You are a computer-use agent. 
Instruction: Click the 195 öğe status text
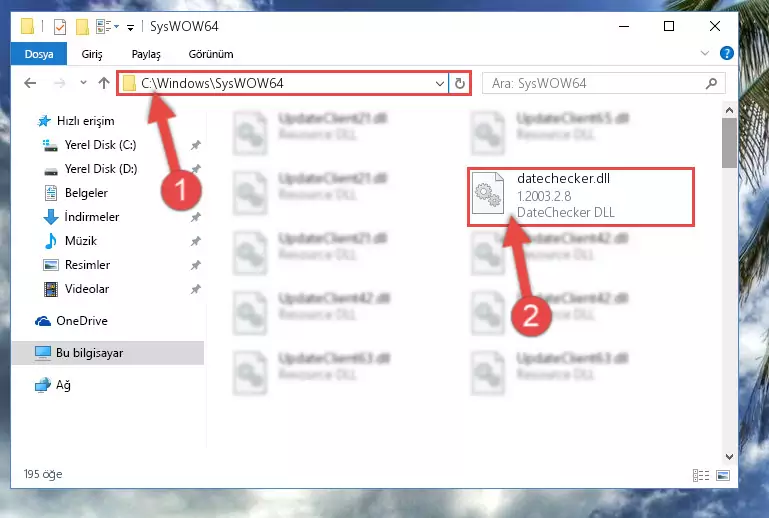pyautogui.click(x=43, y=474)
